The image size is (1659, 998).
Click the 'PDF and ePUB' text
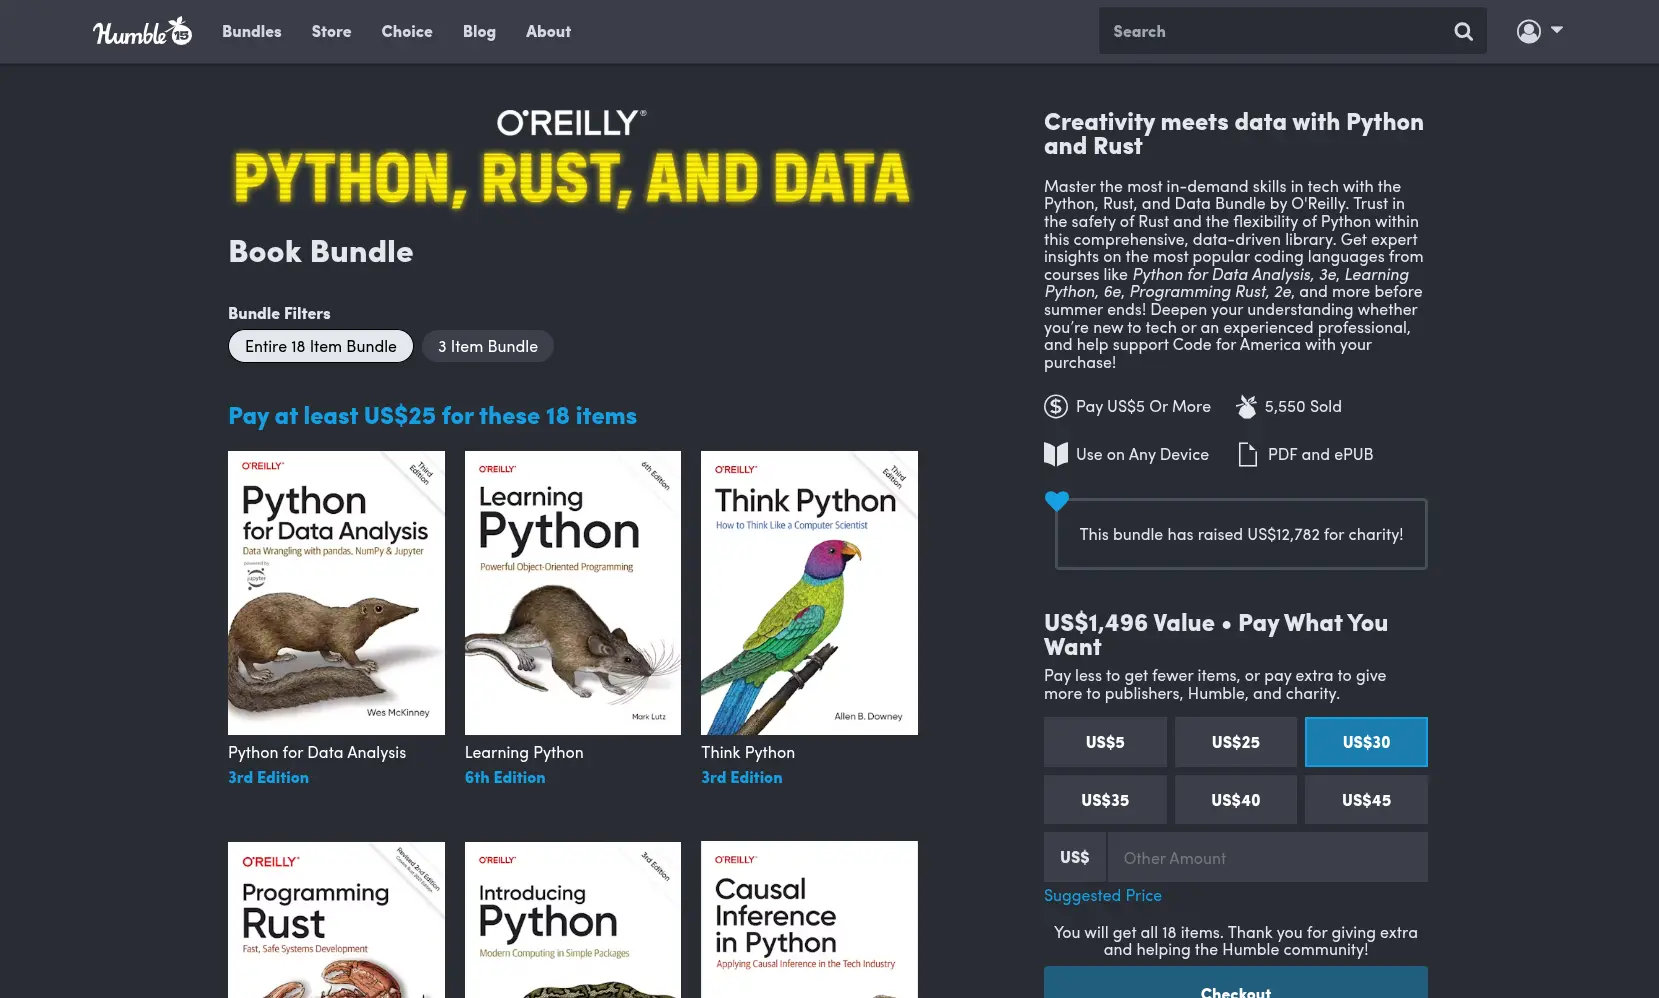pos(1320,455)
